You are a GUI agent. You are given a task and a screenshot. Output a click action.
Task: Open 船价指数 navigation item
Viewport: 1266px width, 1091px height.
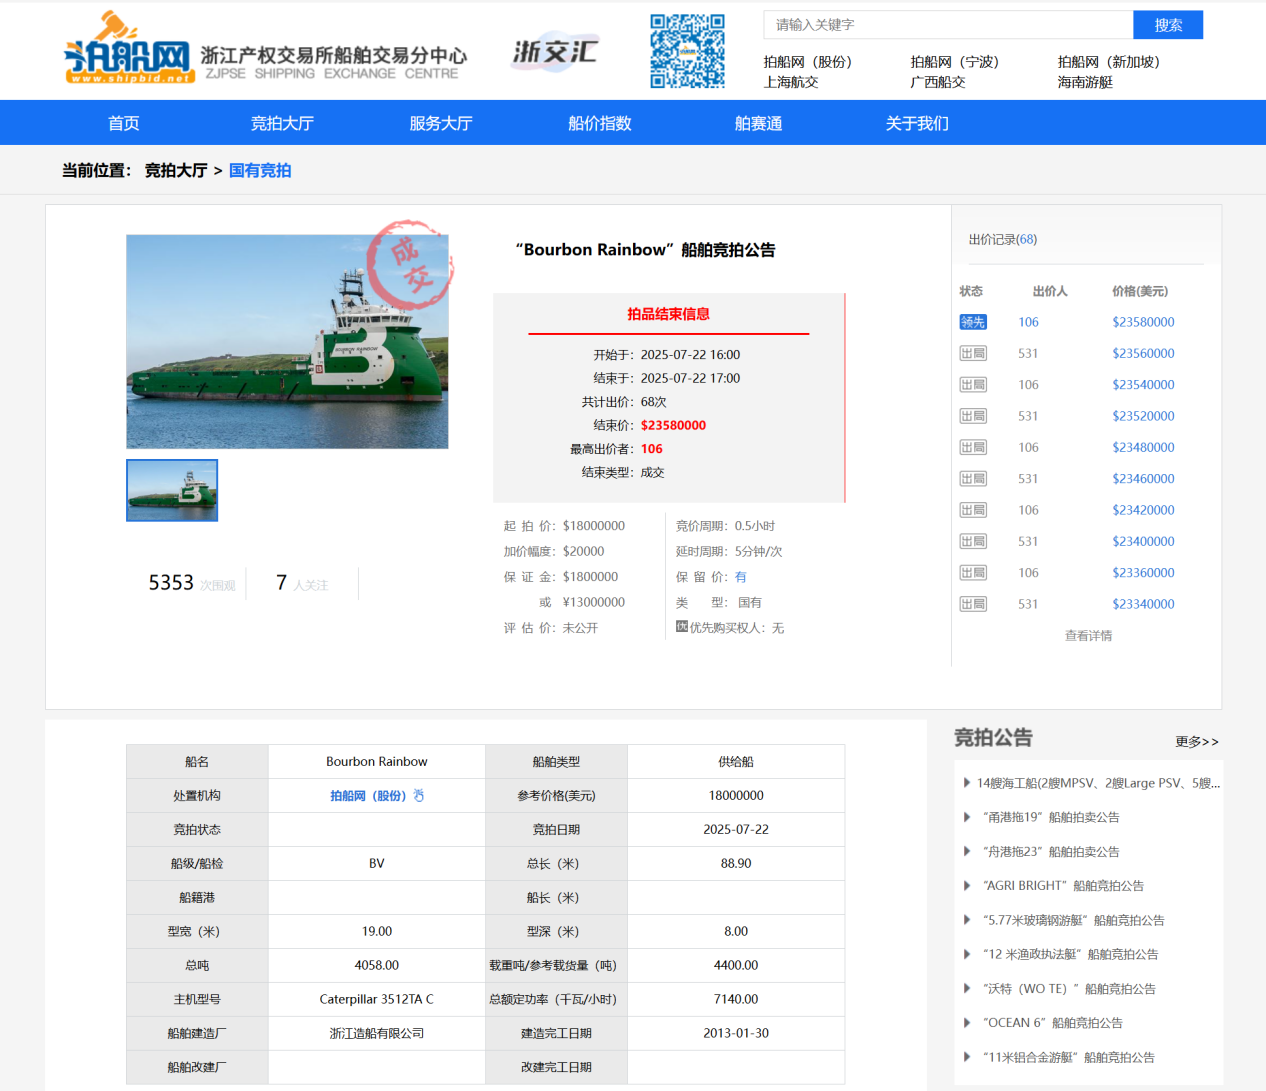tap(600, 123)
